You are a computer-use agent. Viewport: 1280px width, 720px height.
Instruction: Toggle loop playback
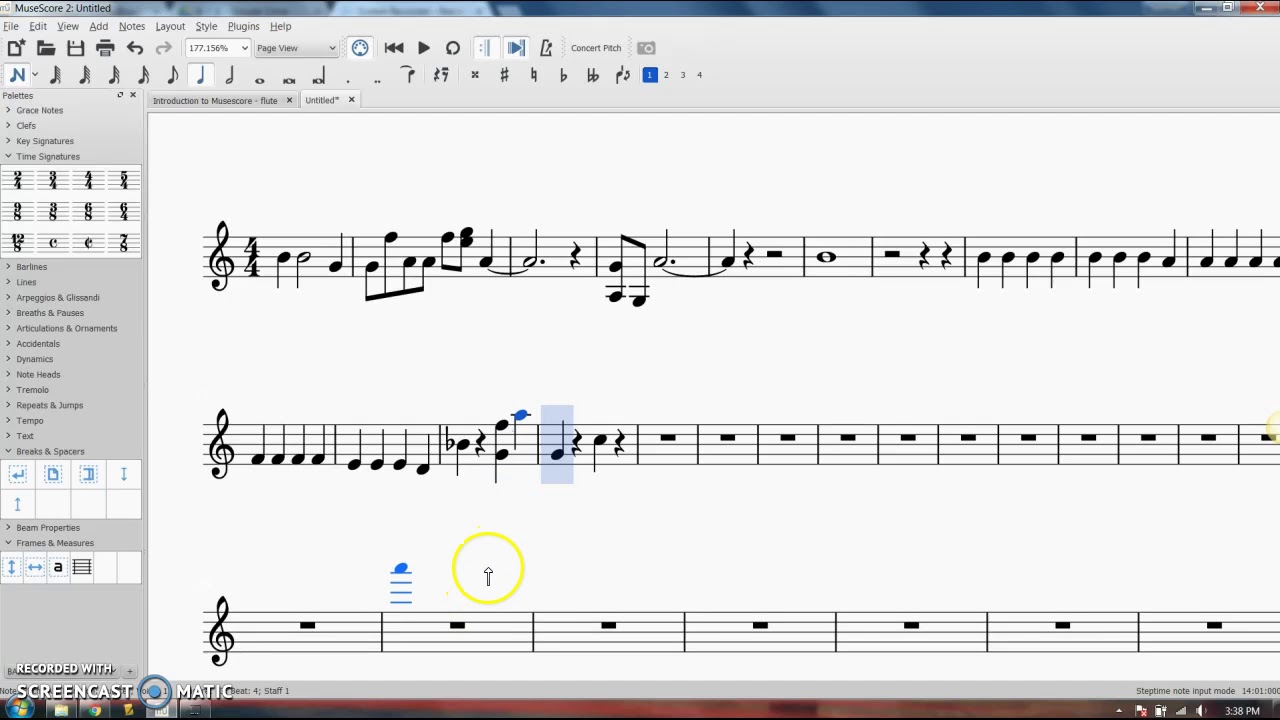click(x=453, y=48)
